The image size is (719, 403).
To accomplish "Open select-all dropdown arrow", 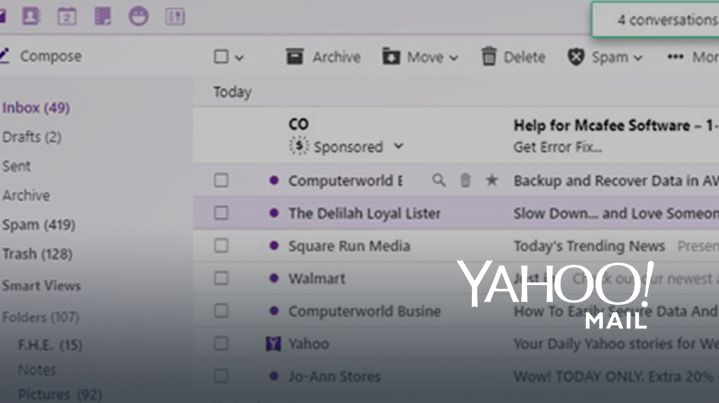I will coord(239,58).
